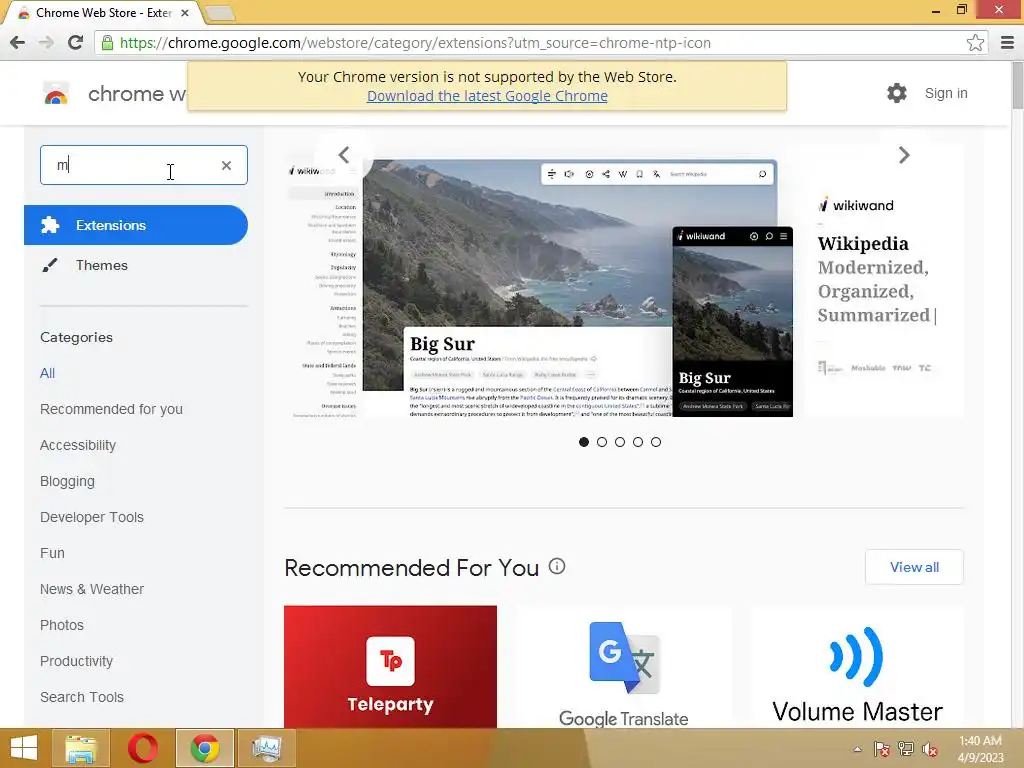The image size is (1024, 768).
Task: Open the monitor app in the taskbar
Action: (266, 748)
